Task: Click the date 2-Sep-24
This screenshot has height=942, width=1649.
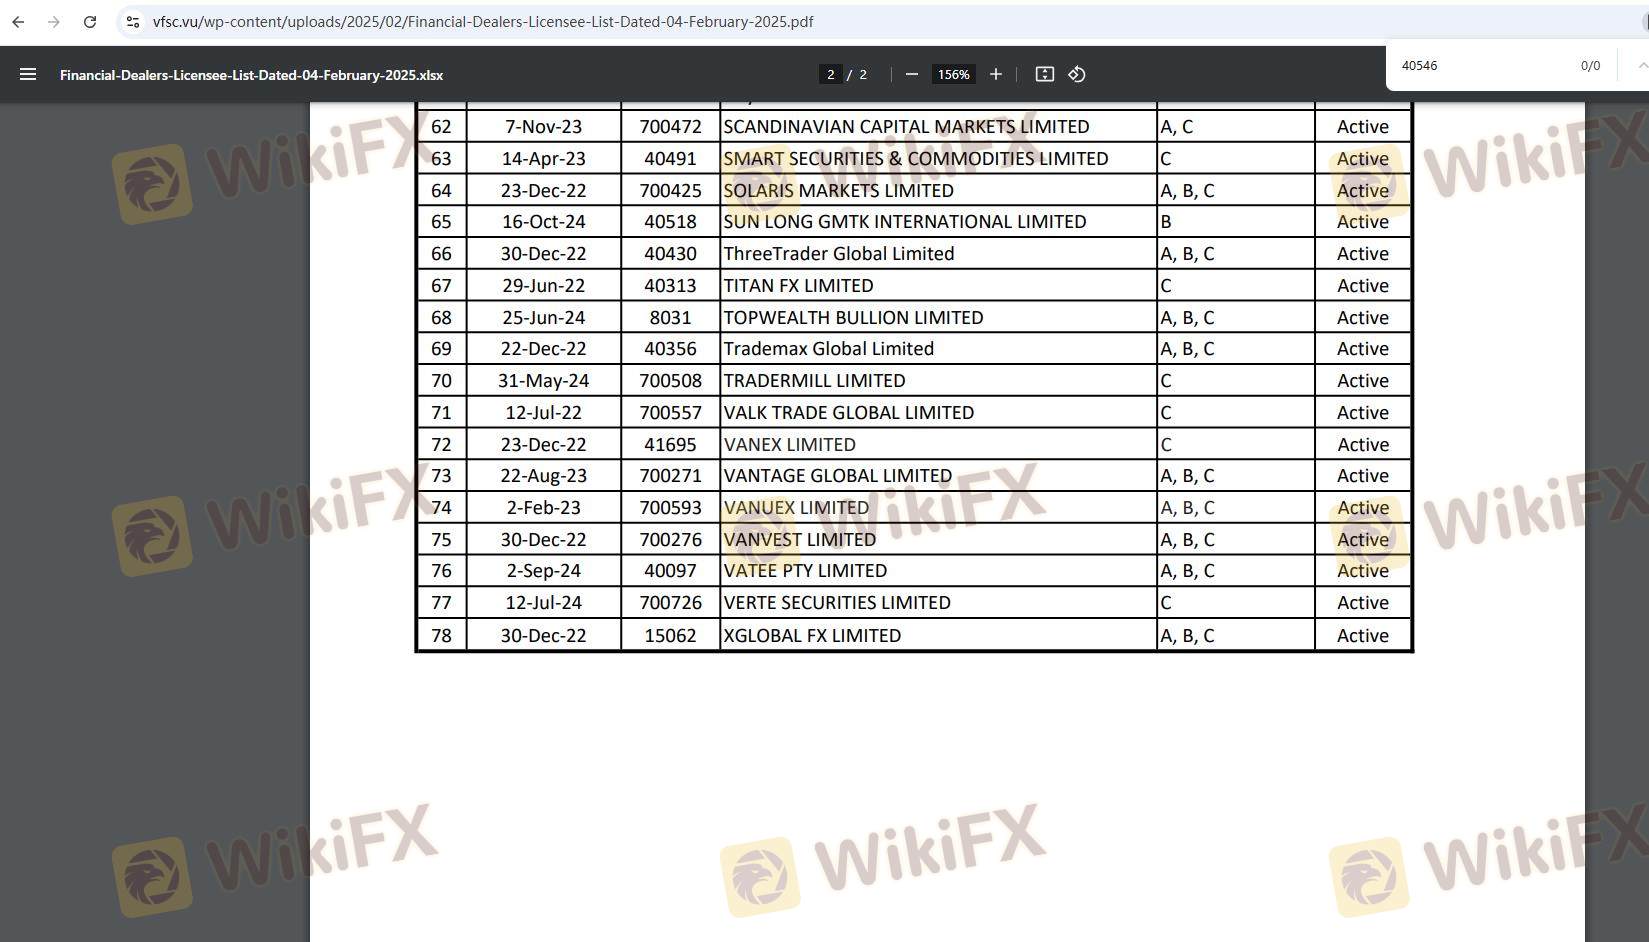Action: click(543, 571)
